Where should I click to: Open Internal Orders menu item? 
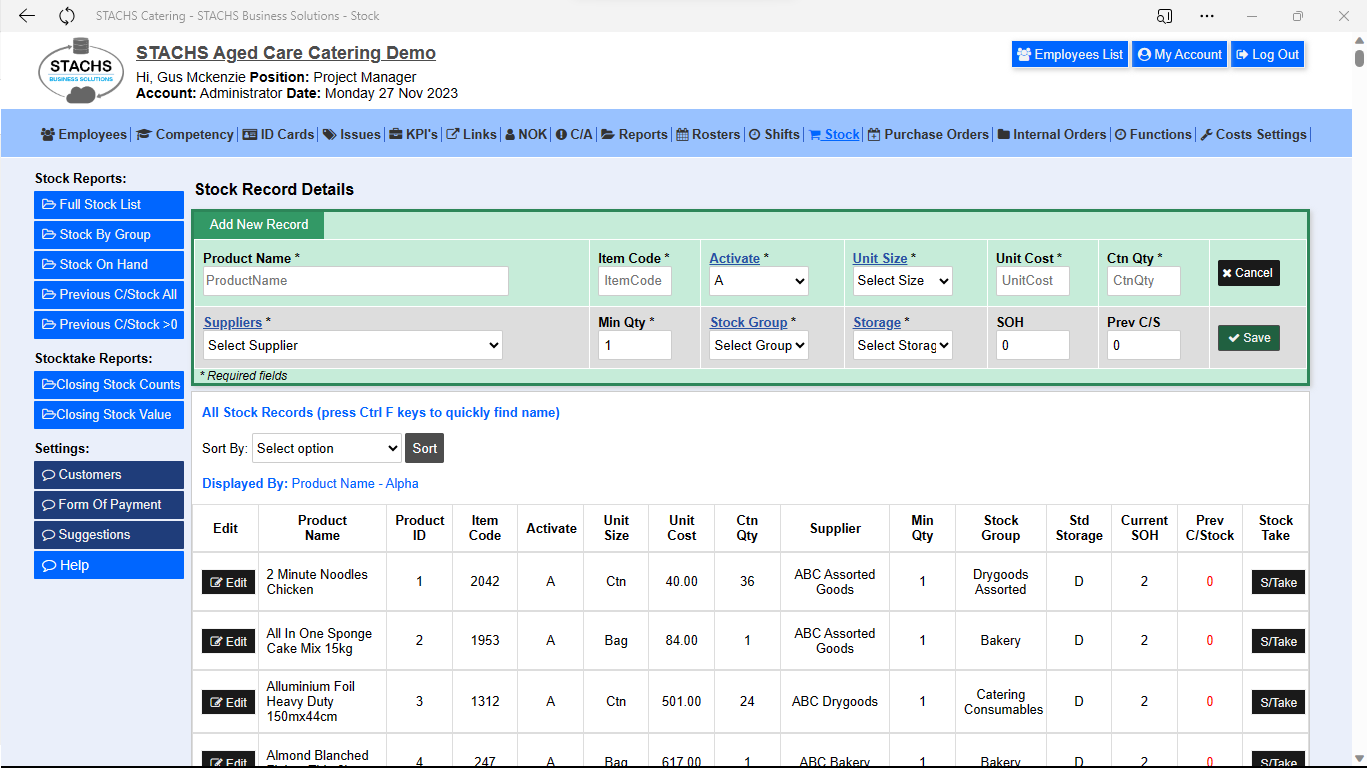(1052, 134)
